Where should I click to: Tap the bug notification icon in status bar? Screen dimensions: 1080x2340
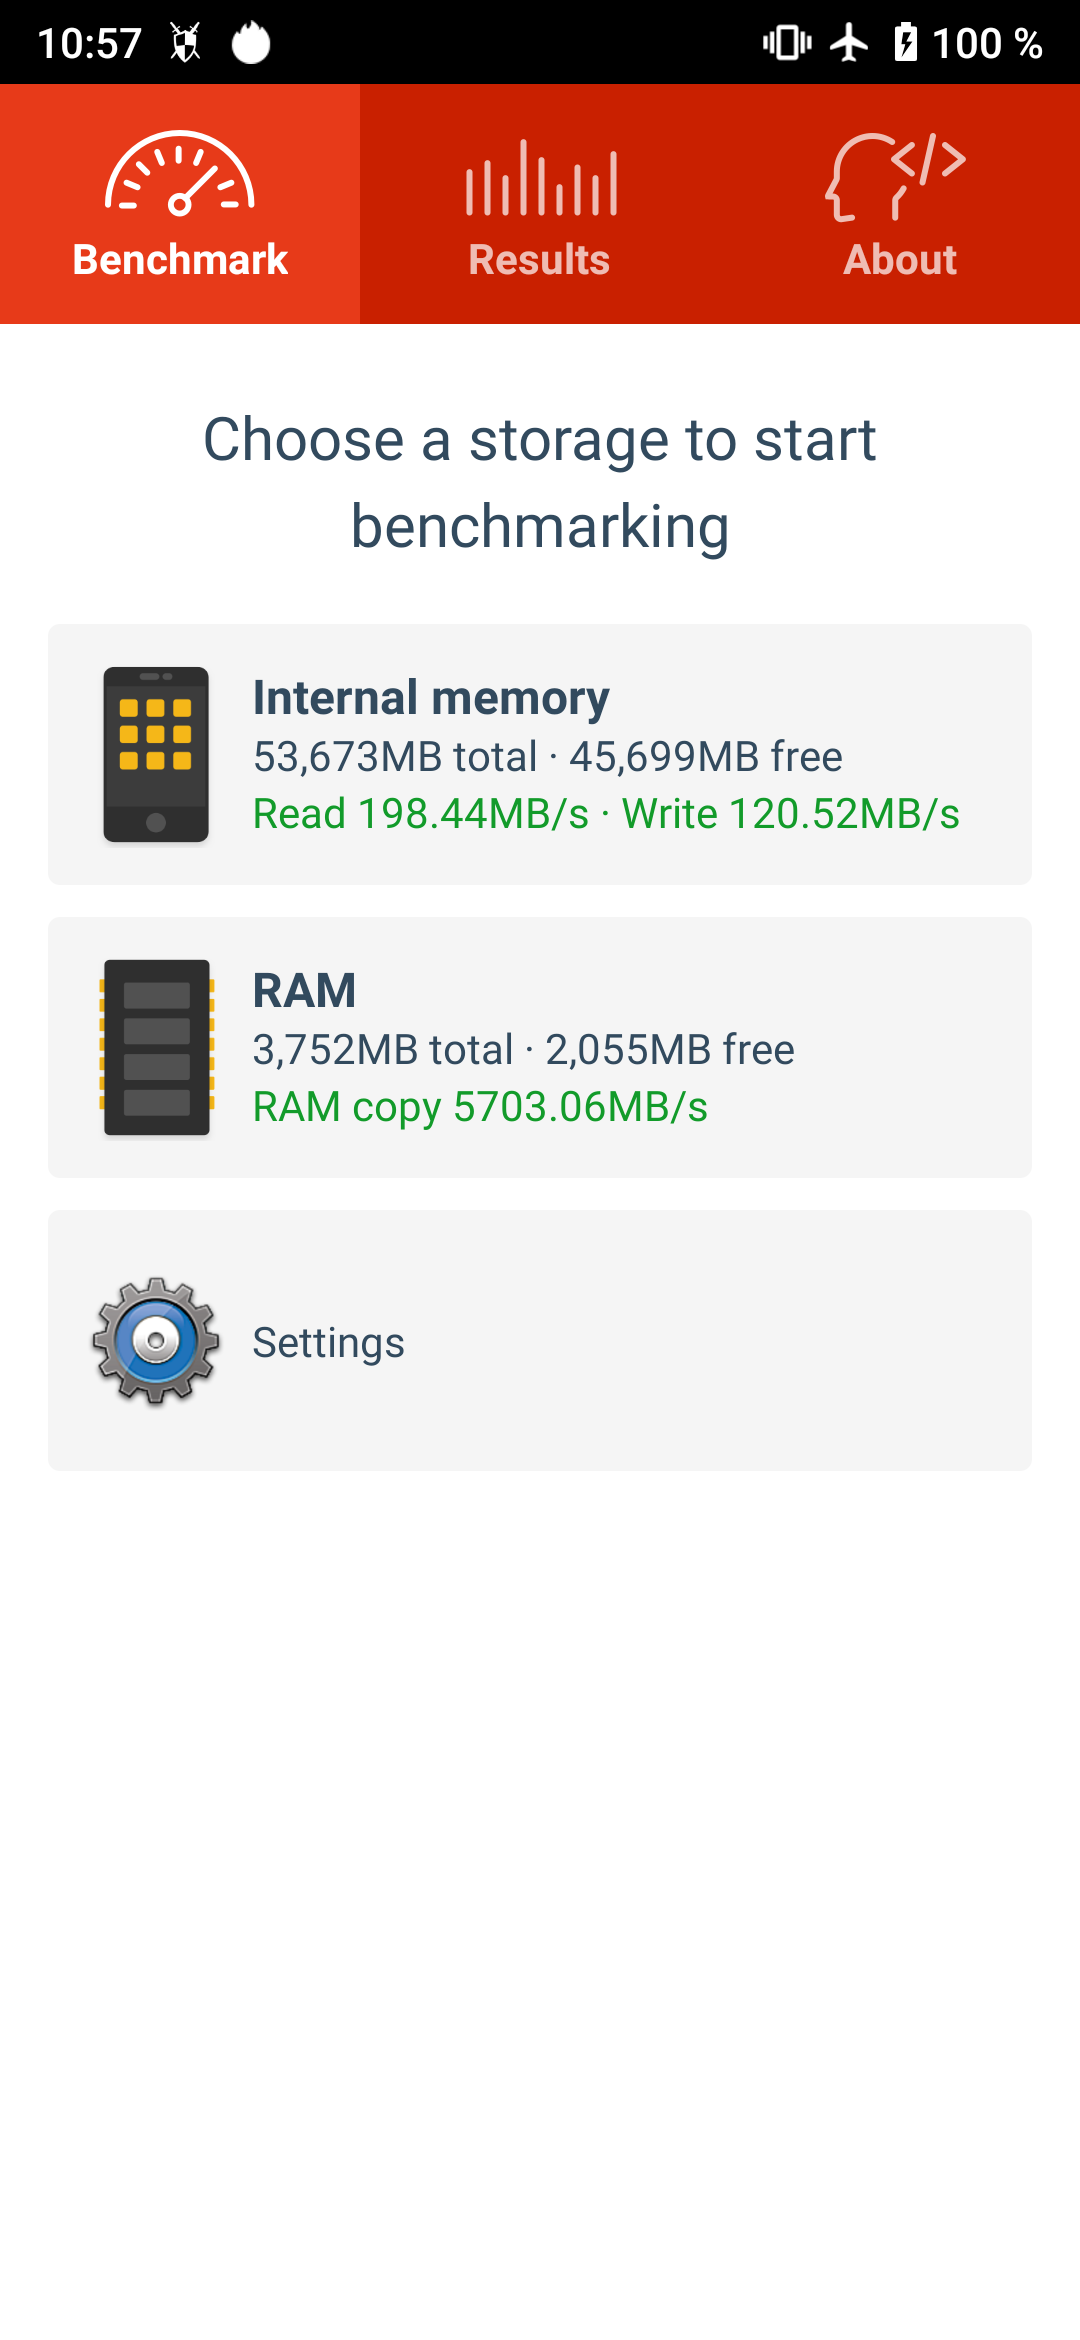pyautogui.click(x=185, y=43)
